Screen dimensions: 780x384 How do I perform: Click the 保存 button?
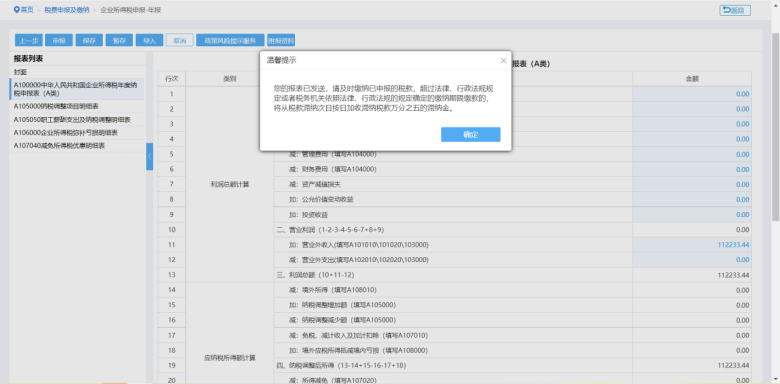89,41
